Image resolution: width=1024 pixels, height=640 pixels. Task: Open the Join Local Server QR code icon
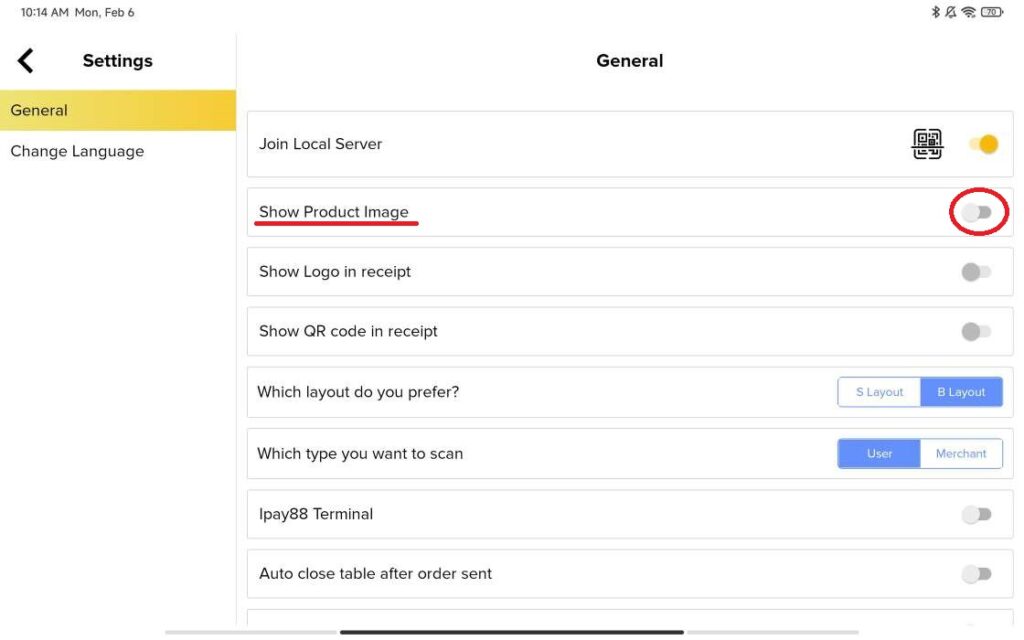coord(927,145)
